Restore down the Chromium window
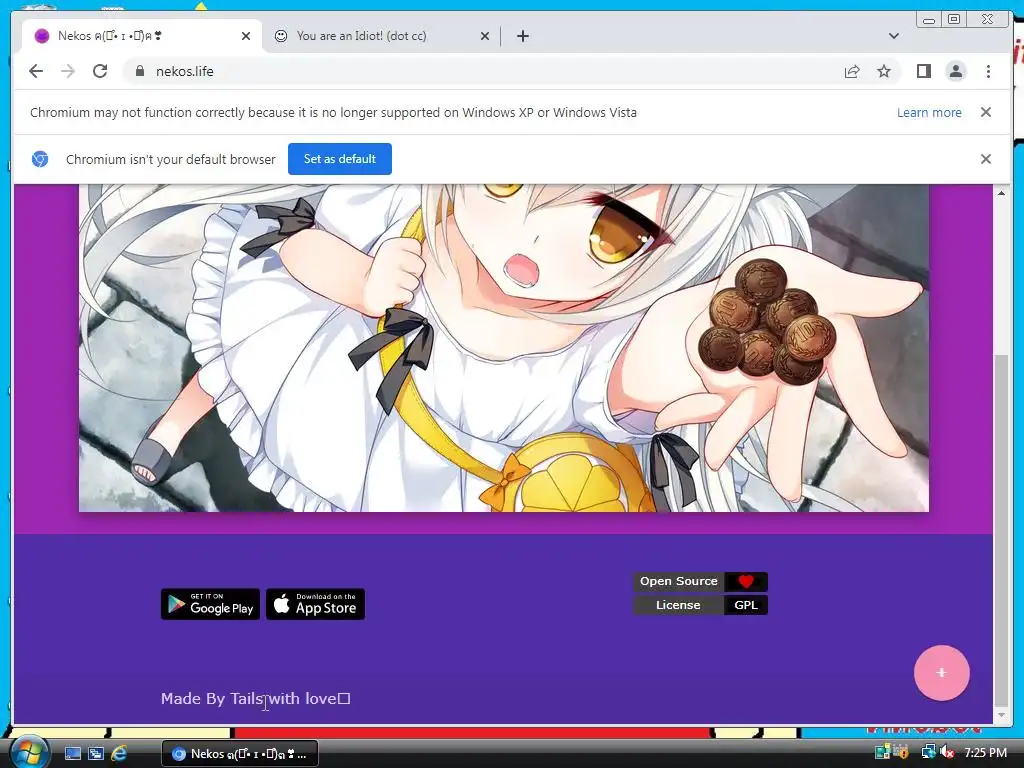Screen dimensions: 1024x768 pyautogui.click(x=954, y=20)
